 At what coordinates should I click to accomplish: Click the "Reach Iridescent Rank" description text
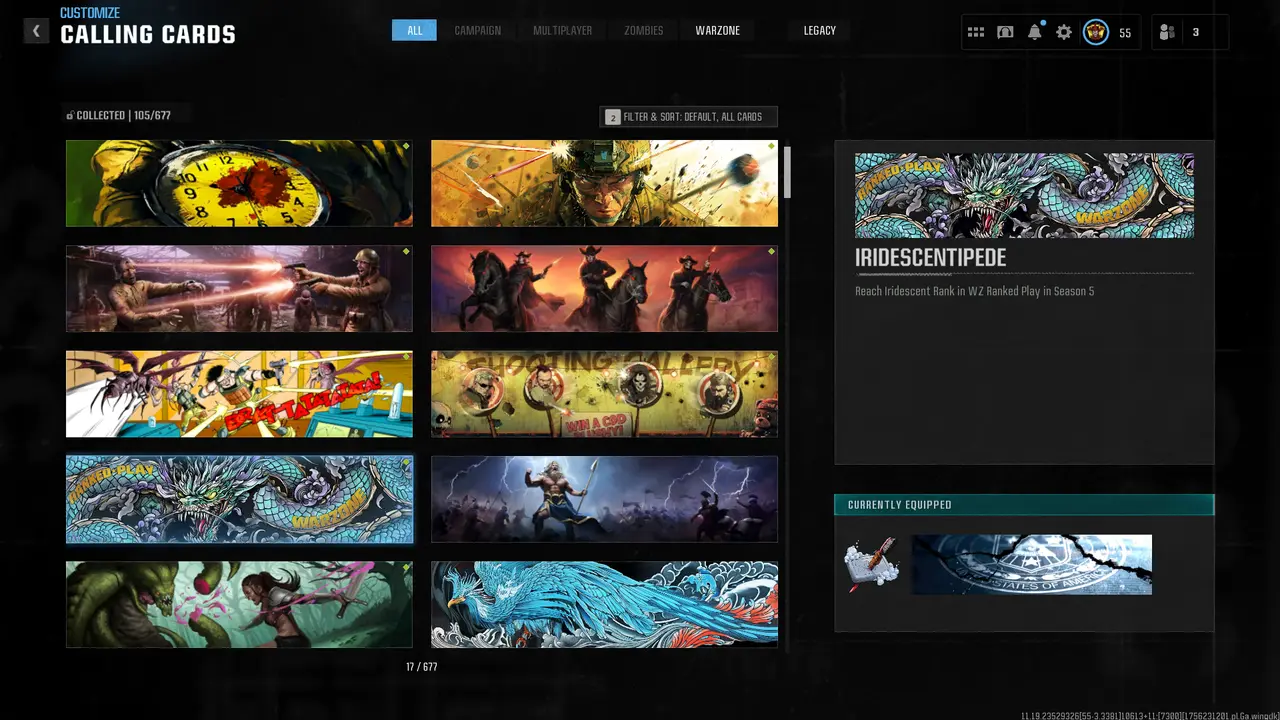(974, 291)
